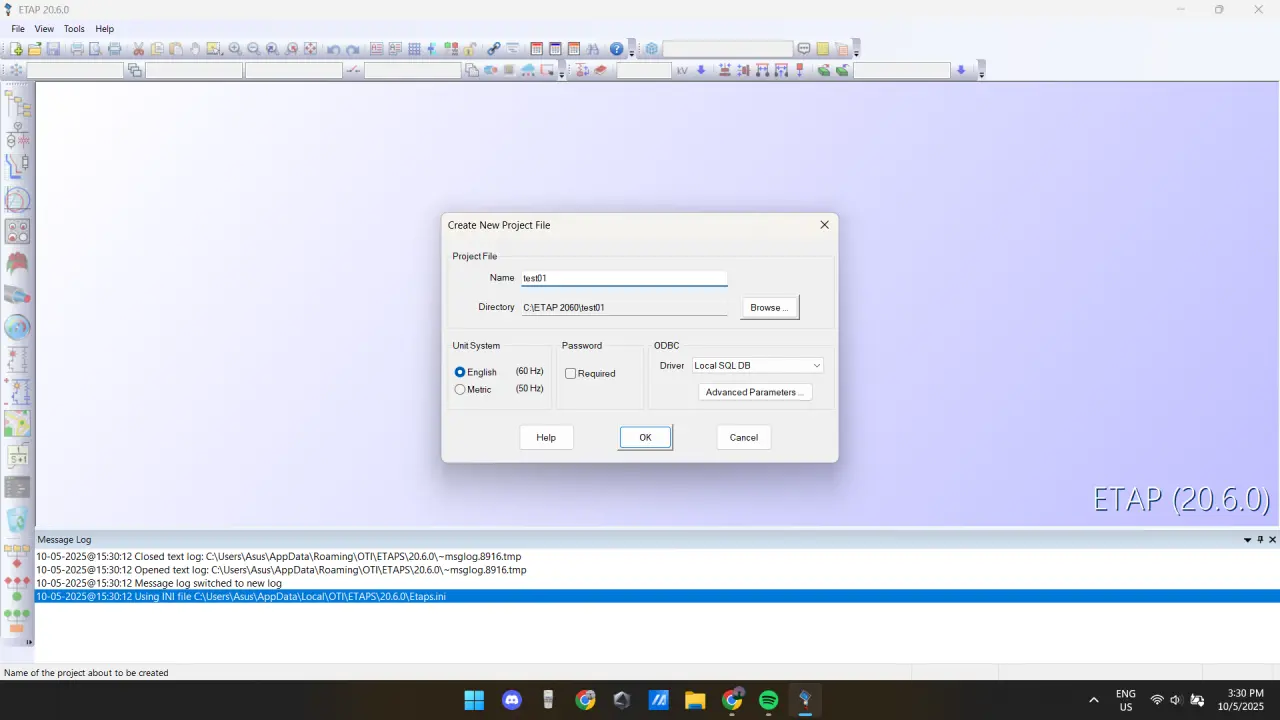The width and height of the screenshot is (1280, 720).
Task: Click the yellow sticky note icon
Action: (x=822, y=49)
